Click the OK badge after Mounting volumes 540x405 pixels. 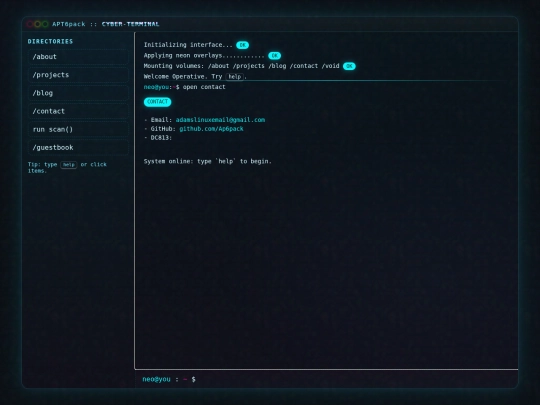click(349, 66)
